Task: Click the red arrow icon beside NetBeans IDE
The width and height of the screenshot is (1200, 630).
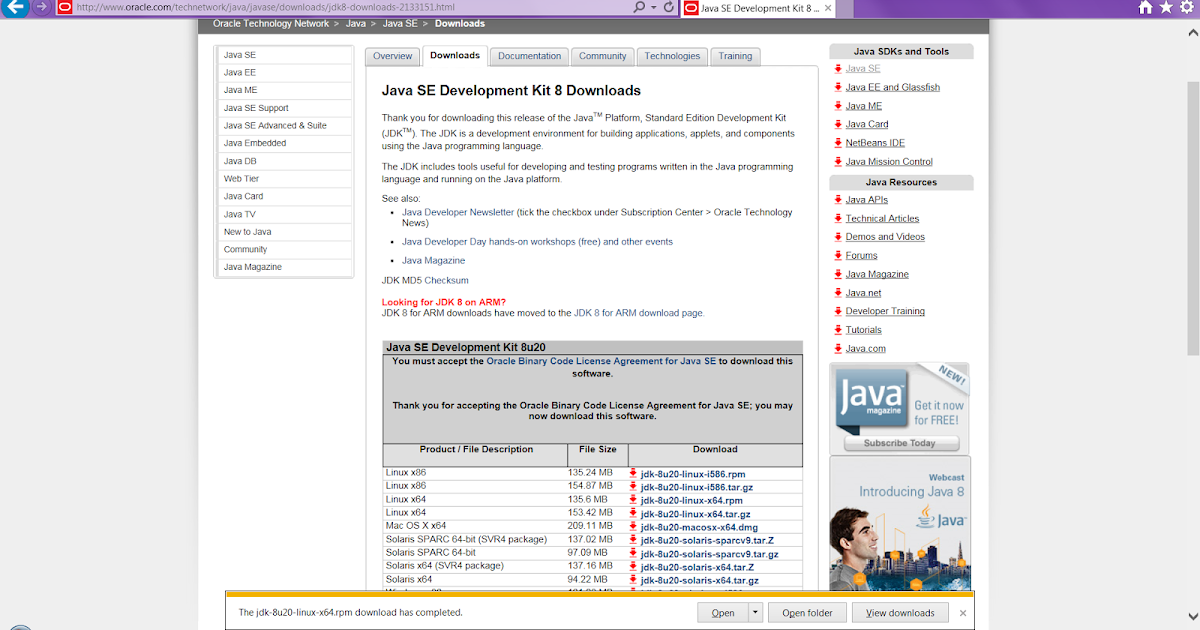Action: (838, 143)
